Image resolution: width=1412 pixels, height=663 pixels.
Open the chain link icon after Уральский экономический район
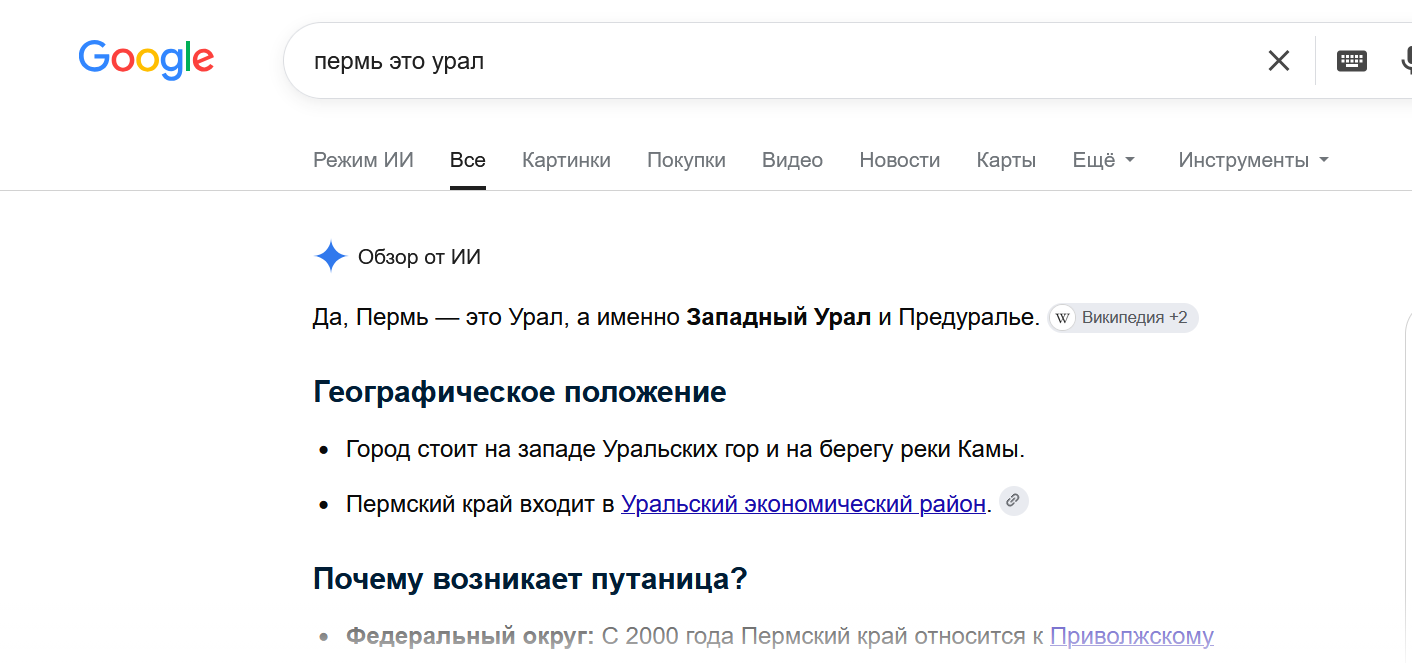(1013, 500)
